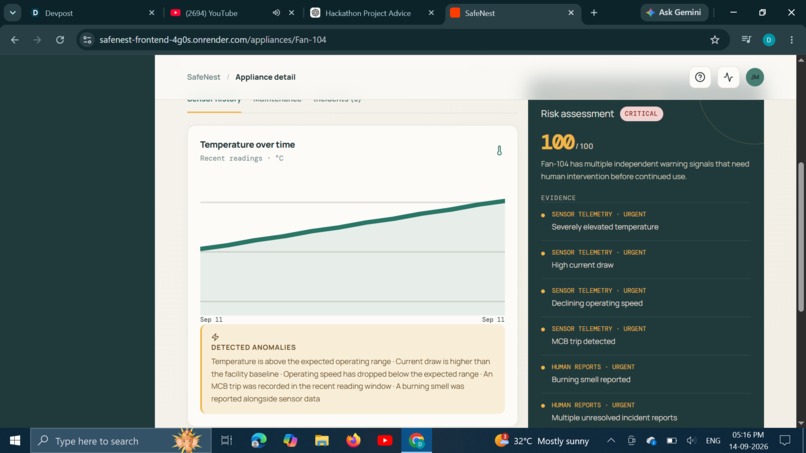Open the battery status icon
This screenshot has width=806, height=453.
[x=671, y=441]
